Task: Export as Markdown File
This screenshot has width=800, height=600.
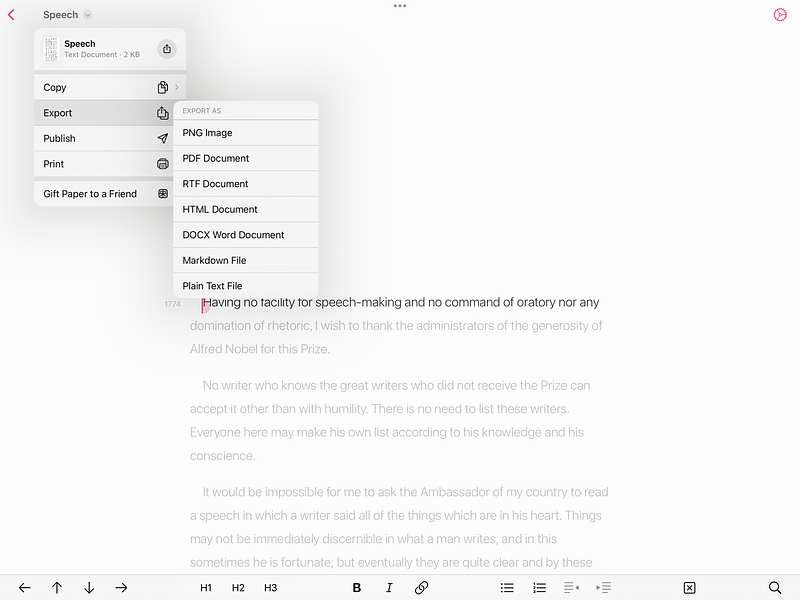Action: [x=246, y=260]
